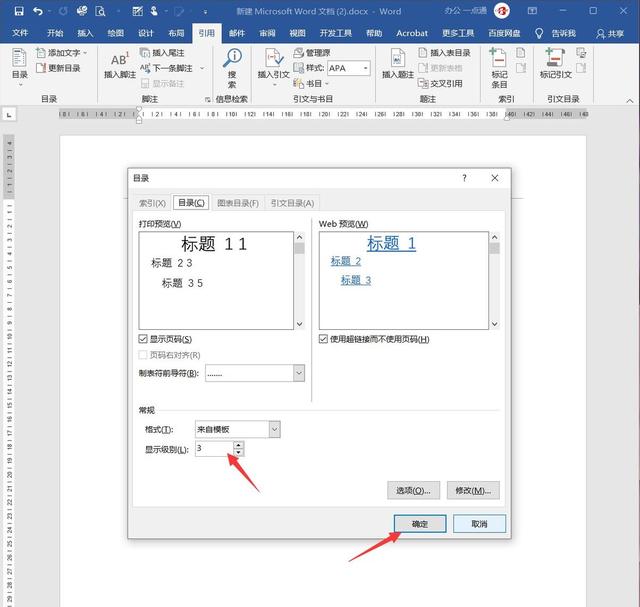Click the Share (共享) button
Viewport: 640px width, 607px height.
pyautogui.click(x=610, y=33)
